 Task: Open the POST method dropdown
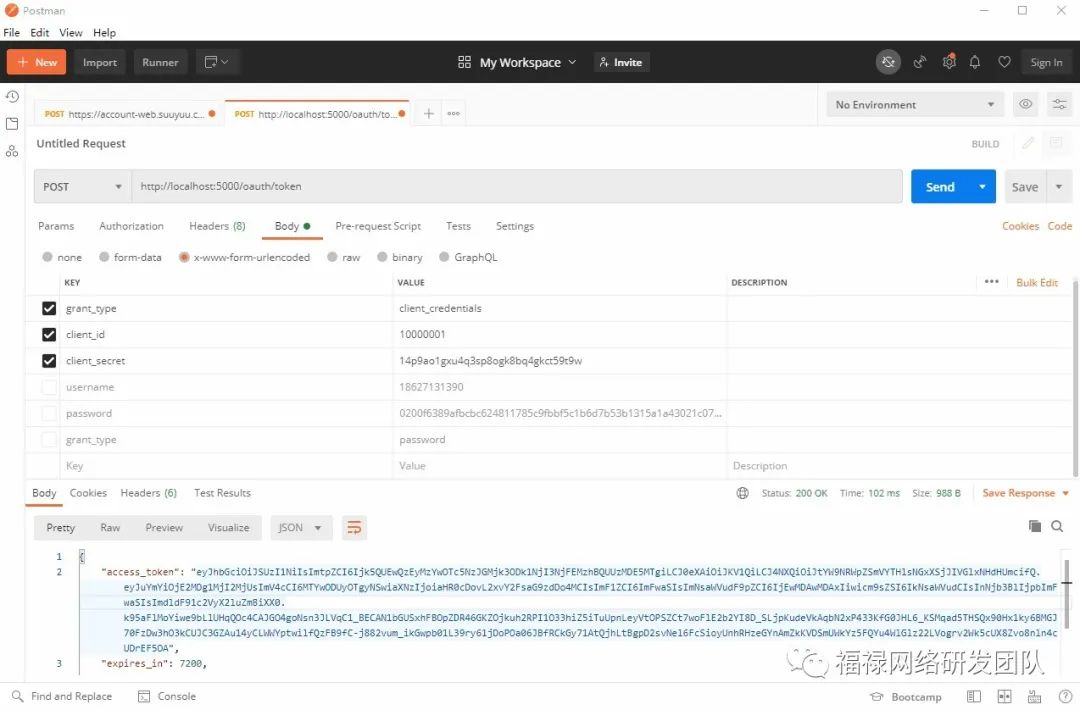point(83,187)
